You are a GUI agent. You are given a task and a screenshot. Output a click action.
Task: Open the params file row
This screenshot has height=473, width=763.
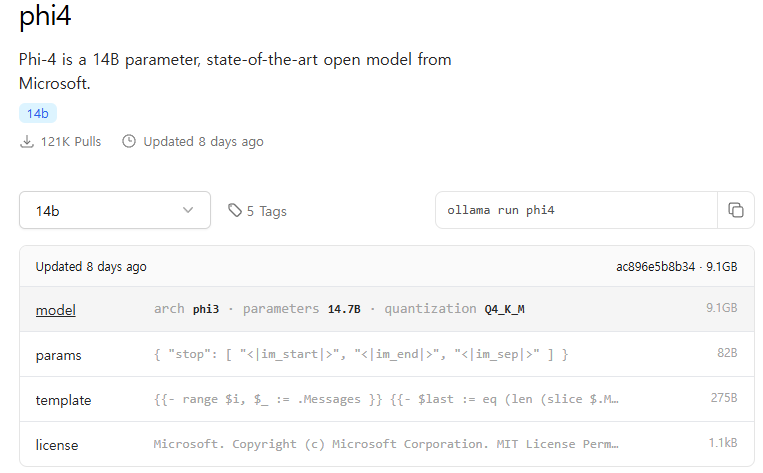tap(59, 355)
